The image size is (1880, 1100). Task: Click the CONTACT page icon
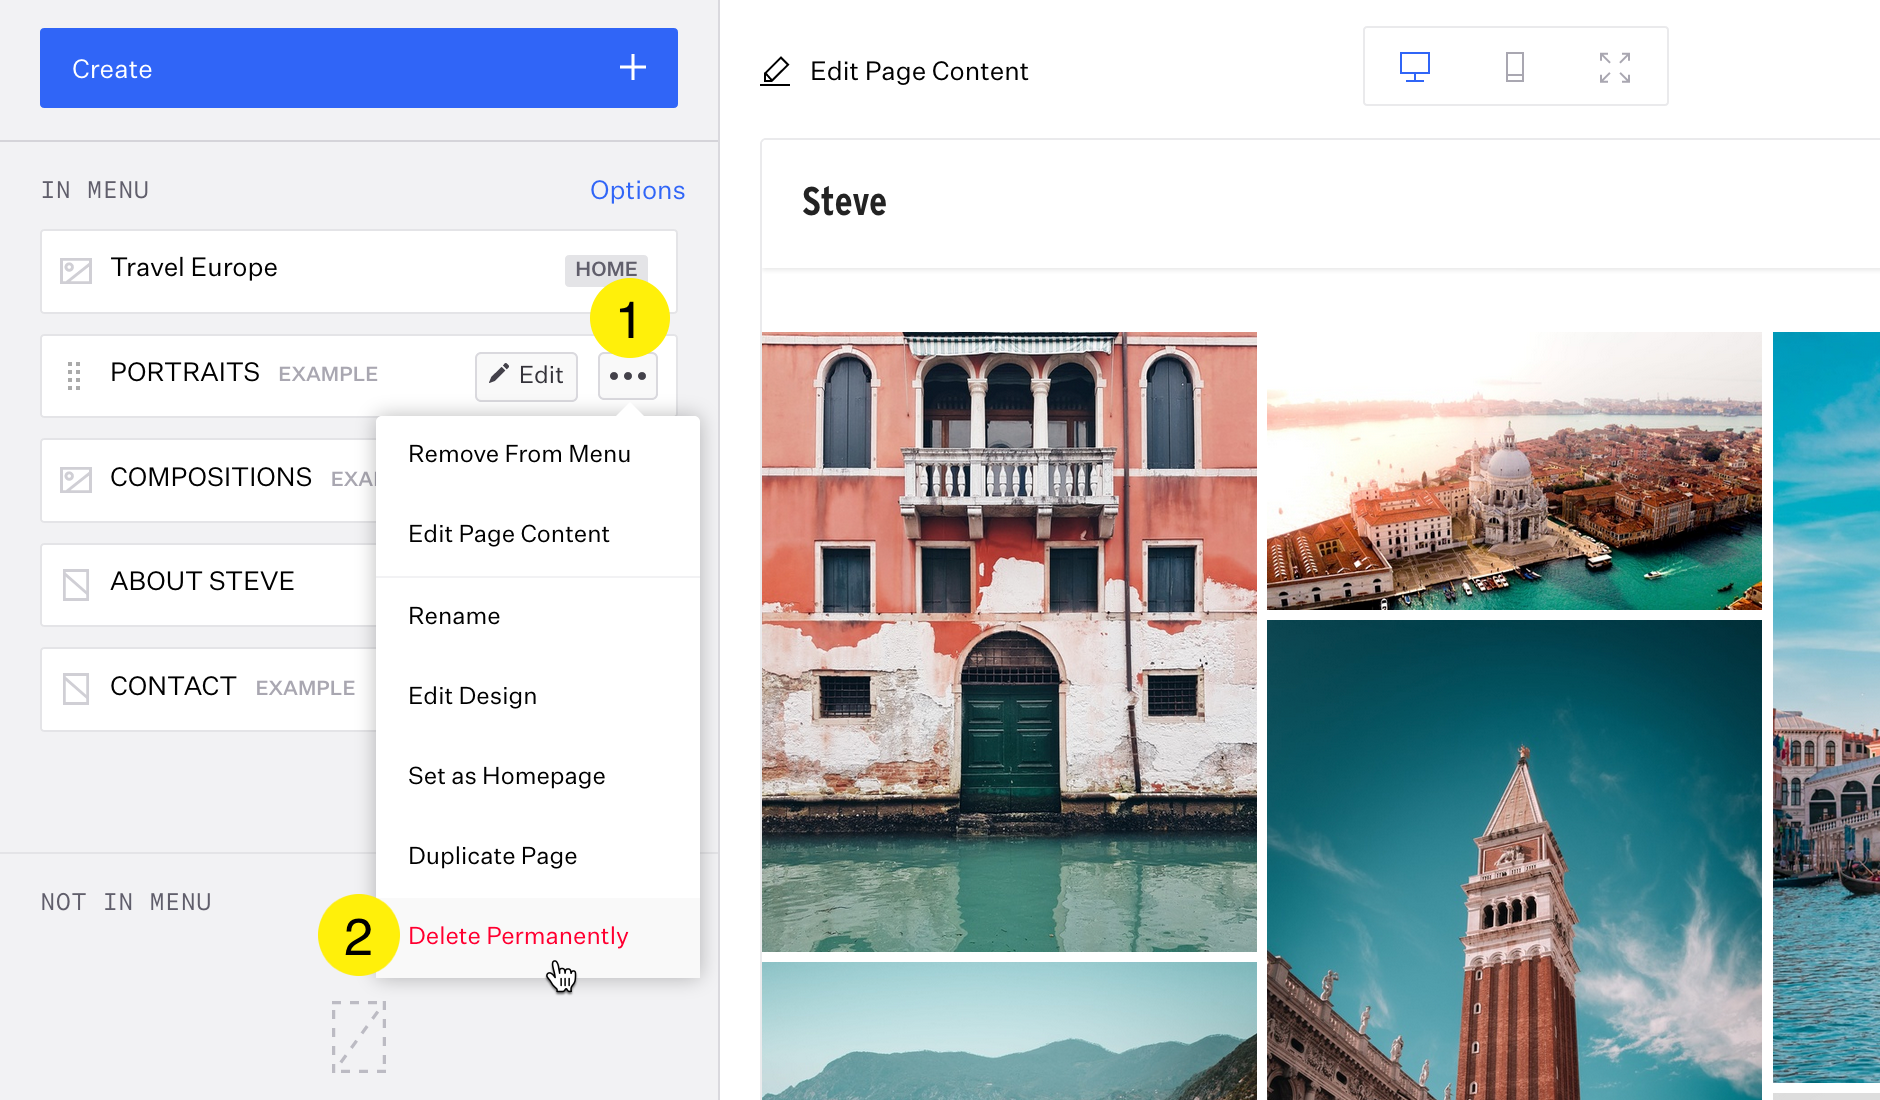coord(76,688)
